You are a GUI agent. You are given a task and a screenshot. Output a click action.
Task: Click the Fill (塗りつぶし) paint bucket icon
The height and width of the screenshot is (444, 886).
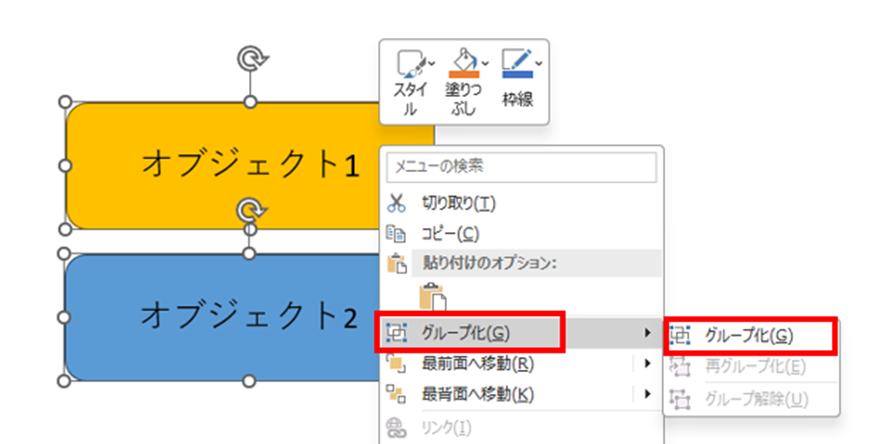point(461,64)
